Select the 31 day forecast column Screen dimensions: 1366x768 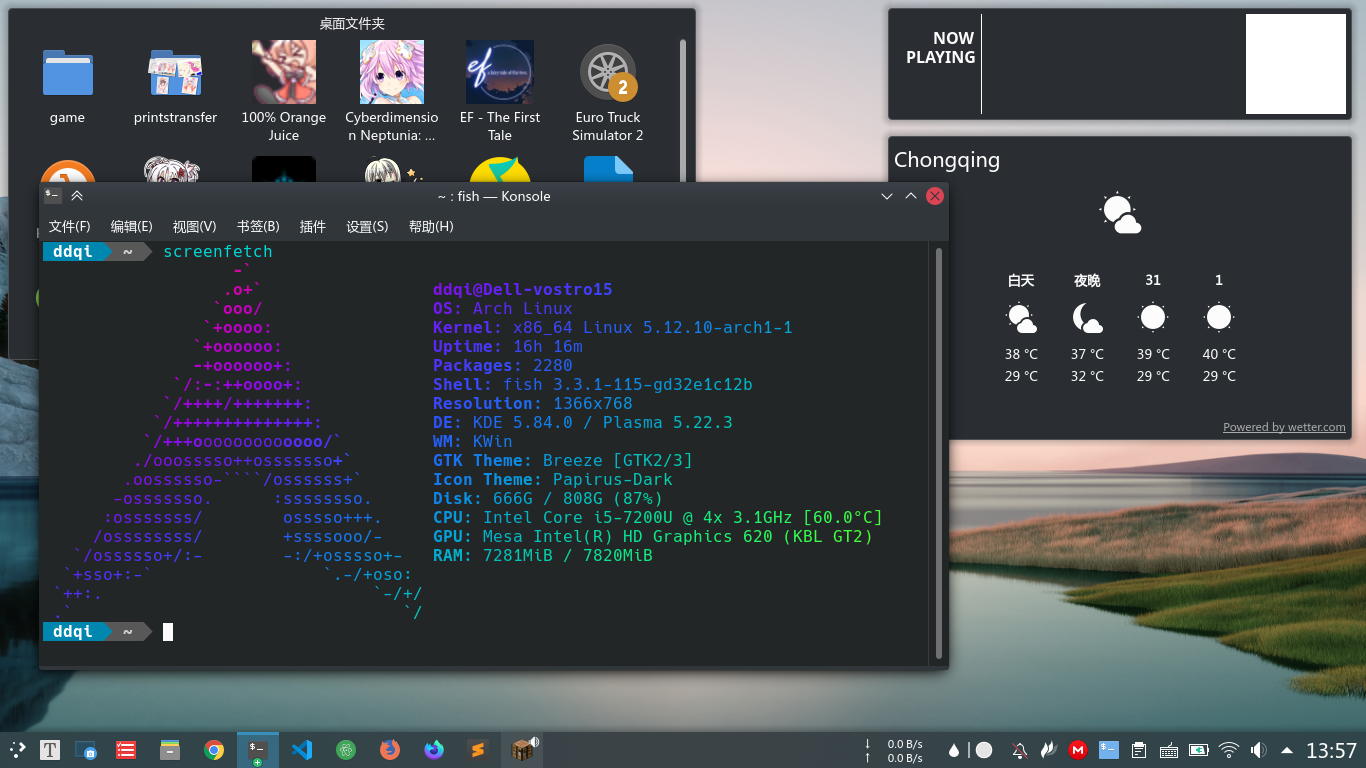(1153, 328)
